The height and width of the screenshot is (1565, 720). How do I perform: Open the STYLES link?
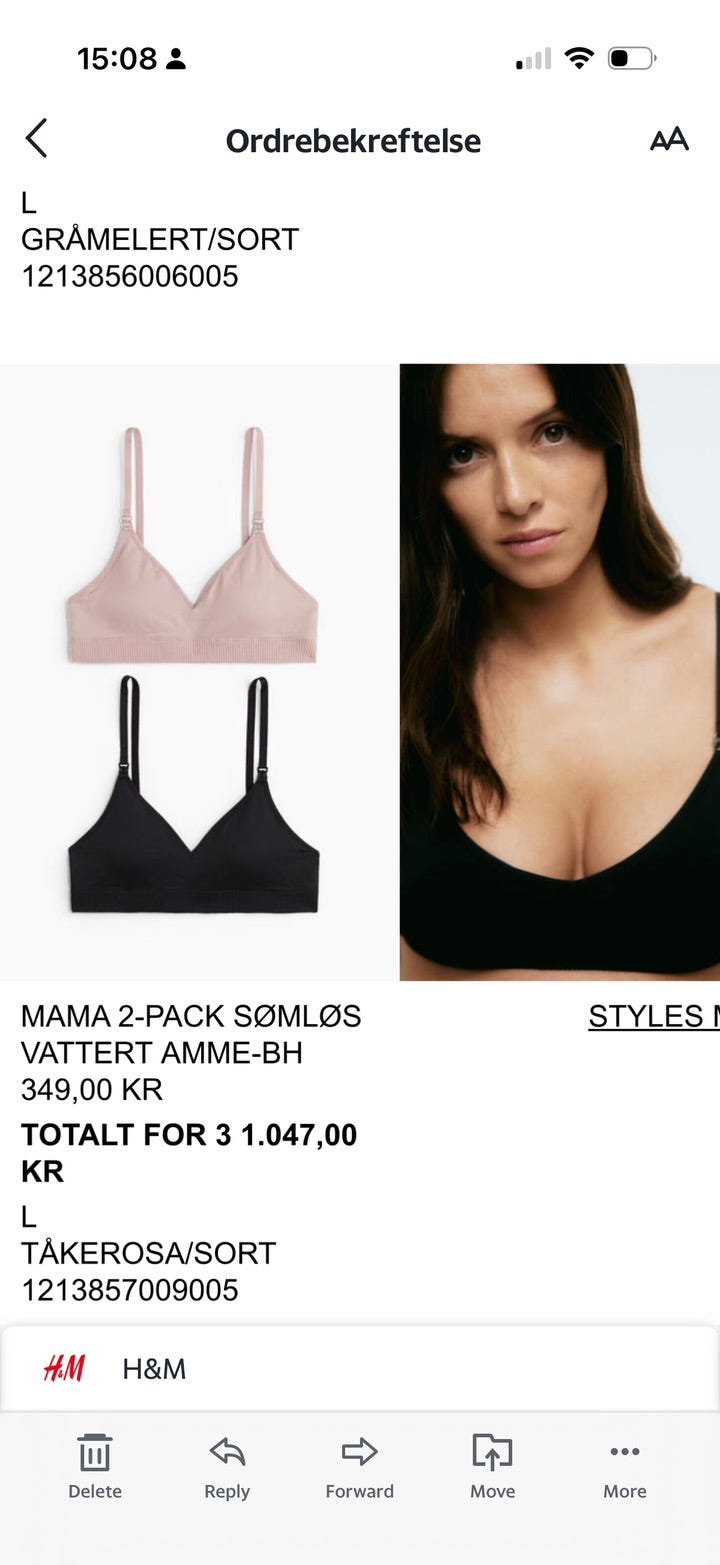coord(654,1016)
